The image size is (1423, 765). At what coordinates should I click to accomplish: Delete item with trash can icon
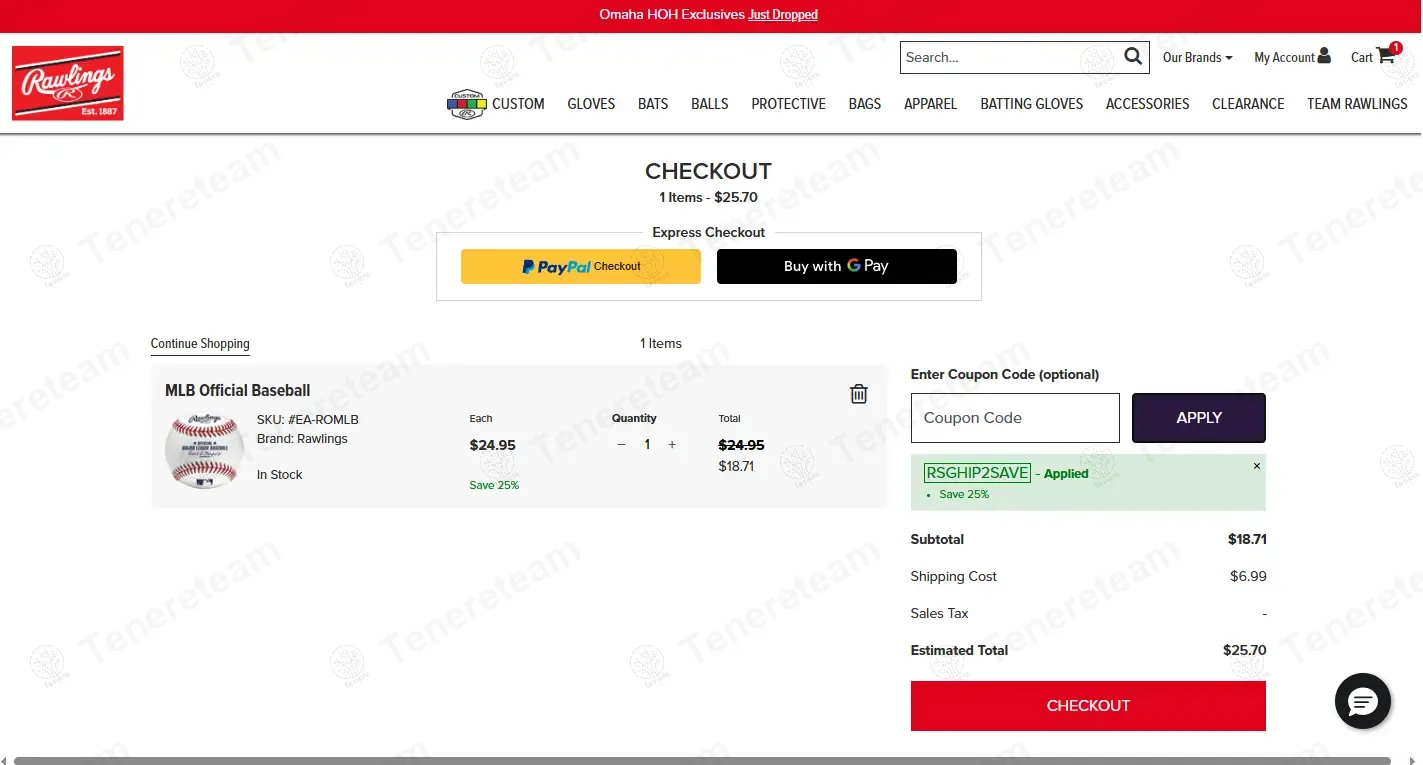click(x=858, y=394)
